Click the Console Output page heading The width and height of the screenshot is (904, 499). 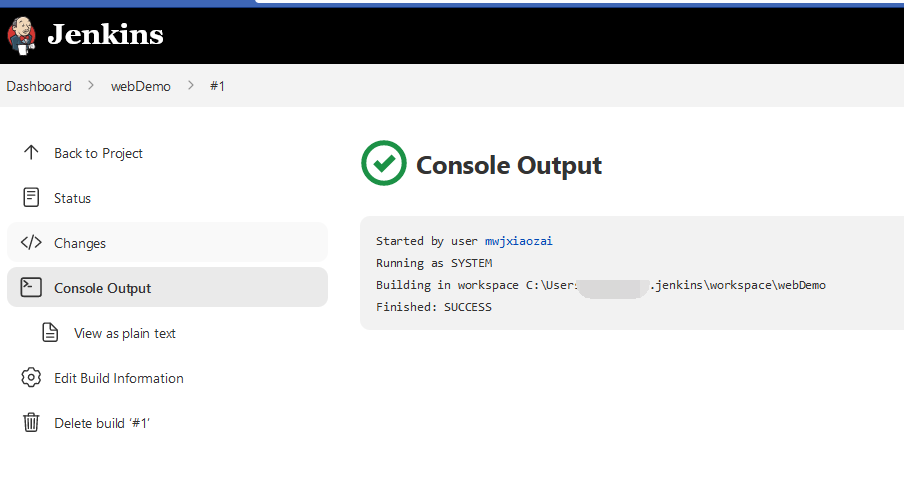(x=509, y=165)
